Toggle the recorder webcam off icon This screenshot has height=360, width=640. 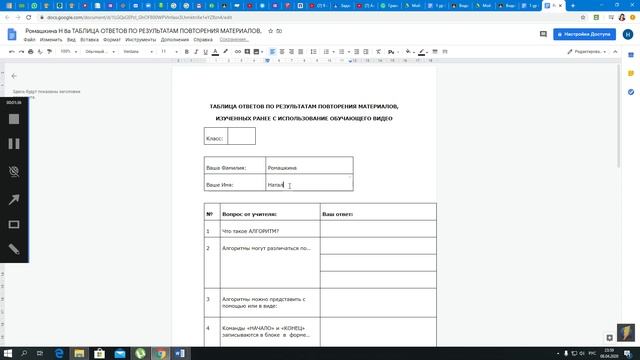[x=14, y=171]
